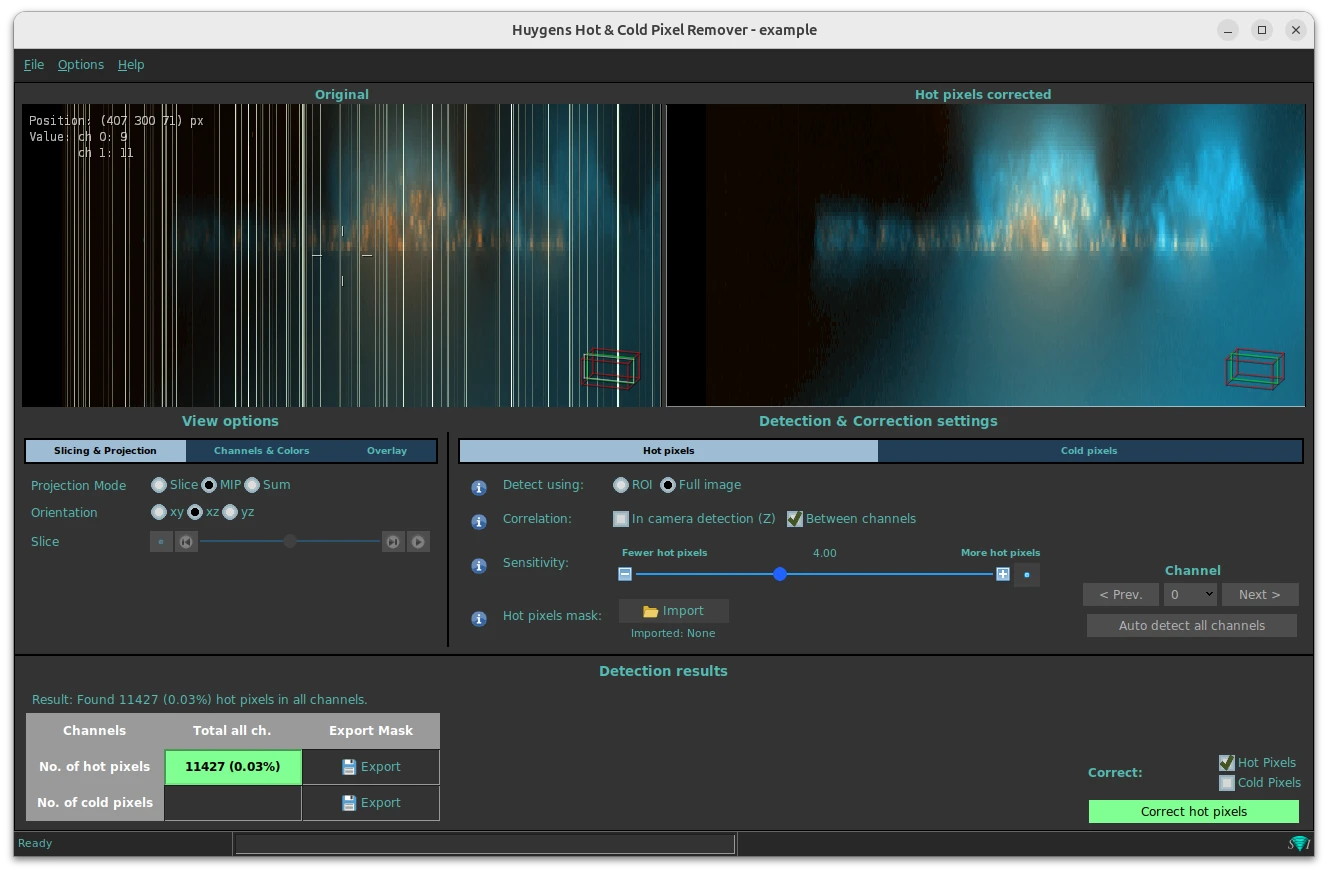Click the info icon next to Hot pixels mask

[x=479, y=618]
